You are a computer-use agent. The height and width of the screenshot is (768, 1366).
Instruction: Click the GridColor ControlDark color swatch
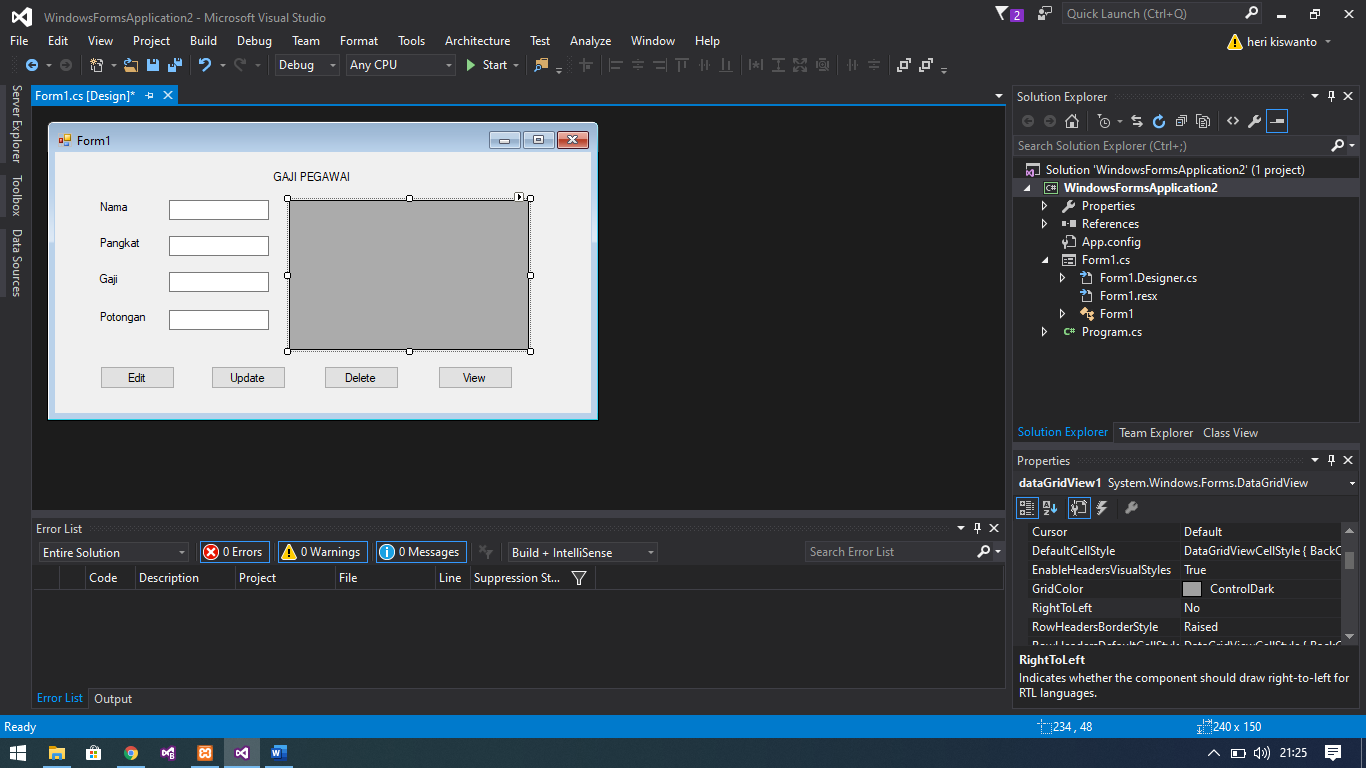click(1193, 589)
